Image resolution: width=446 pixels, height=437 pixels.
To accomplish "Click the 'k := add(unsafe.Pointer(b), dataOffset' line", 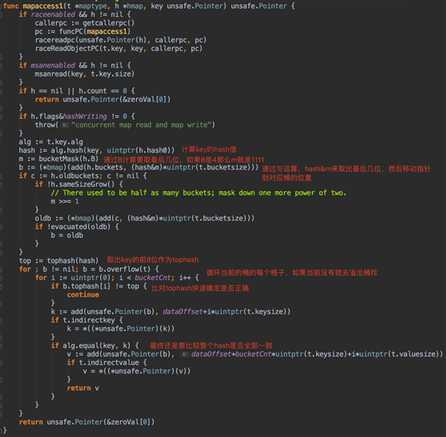I will (x=171, y=312).
